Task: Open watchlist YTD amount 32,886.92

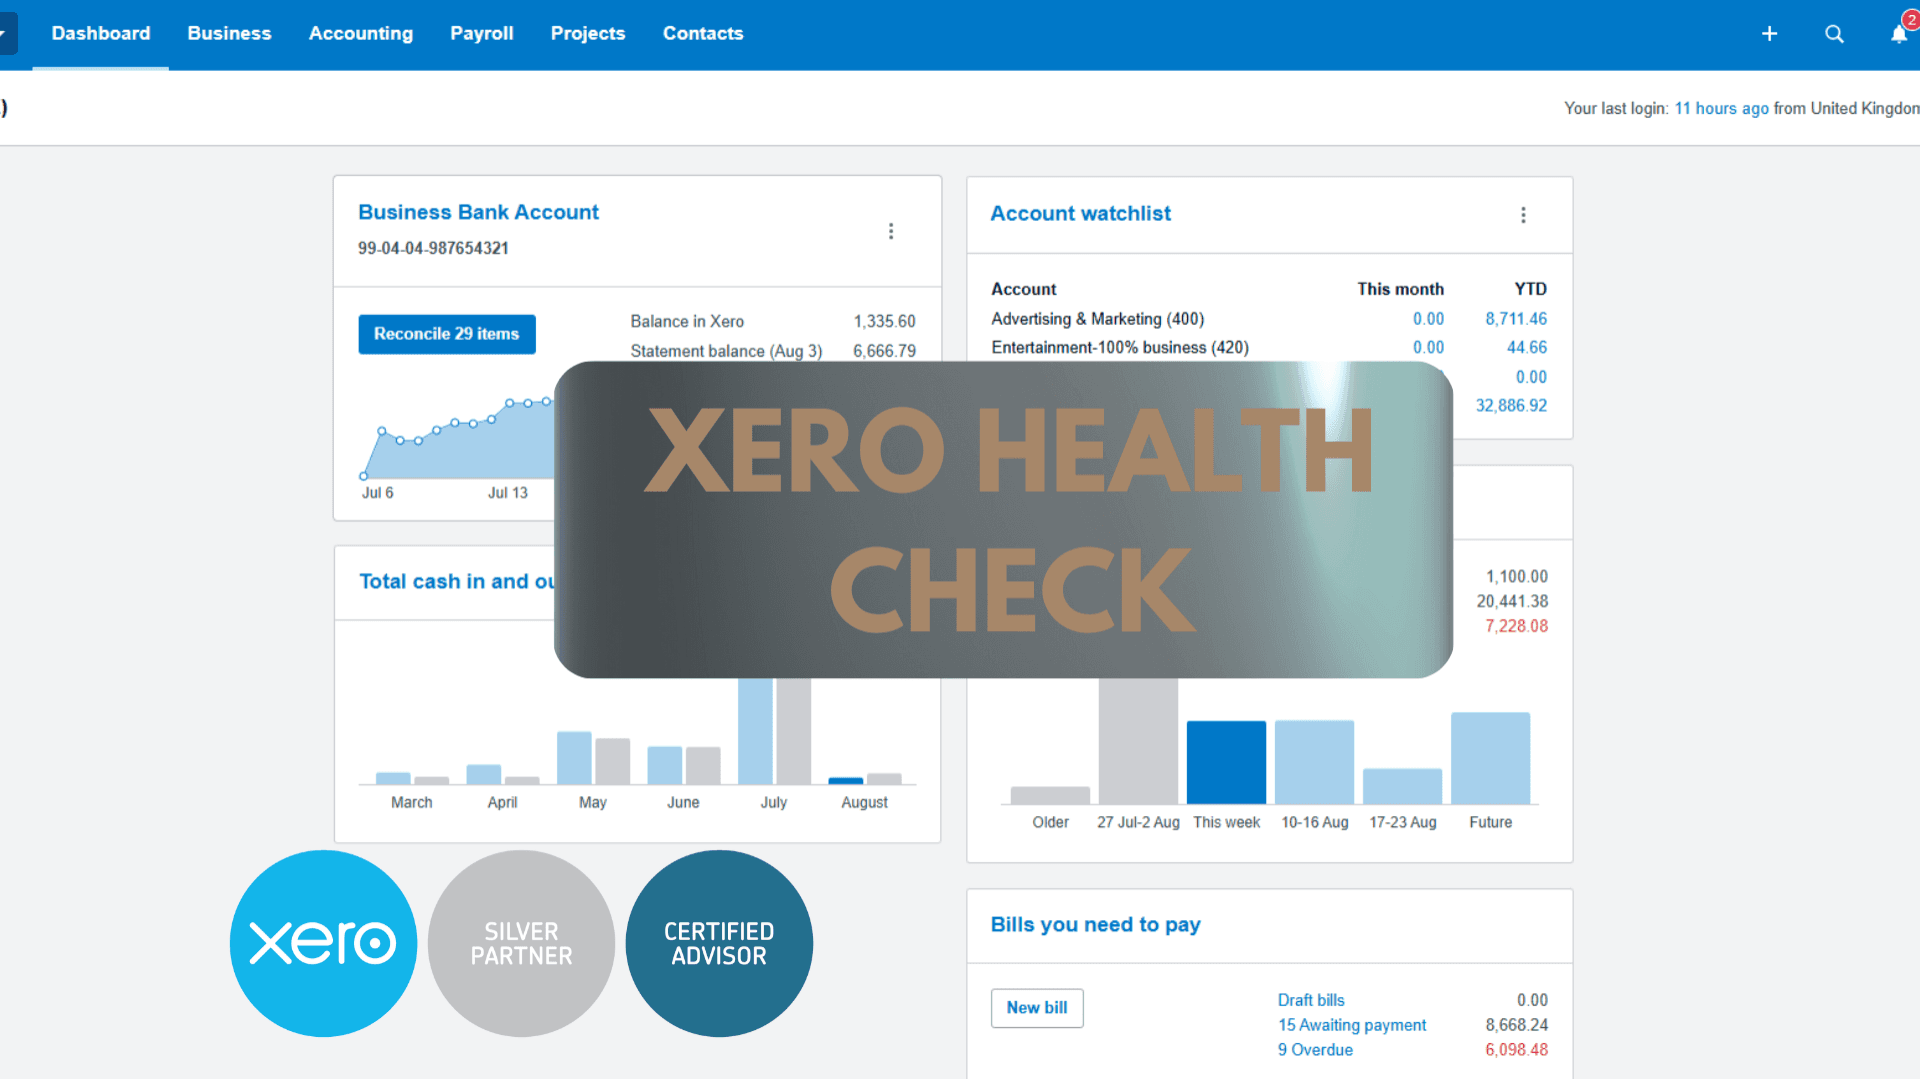Action: (1511, 406)
